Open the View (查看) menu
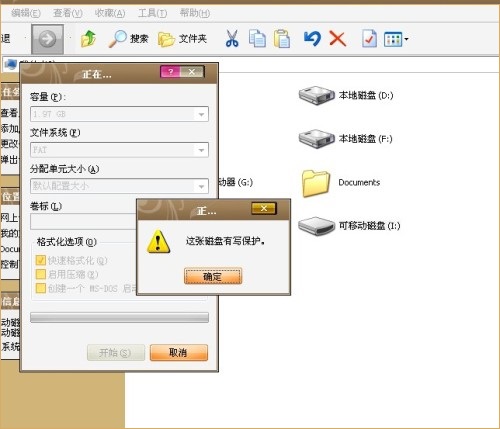The image size is (500, 429). coord(68,13)
